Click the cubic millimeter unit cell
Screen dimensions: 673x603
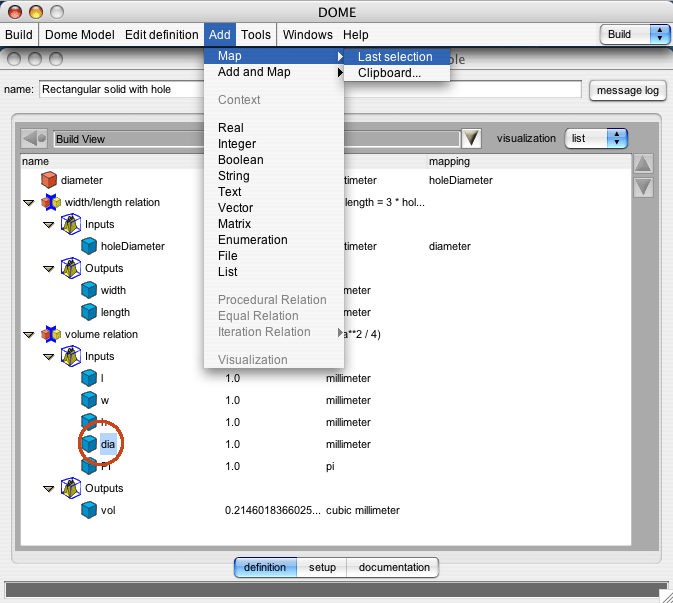point(363,510)
